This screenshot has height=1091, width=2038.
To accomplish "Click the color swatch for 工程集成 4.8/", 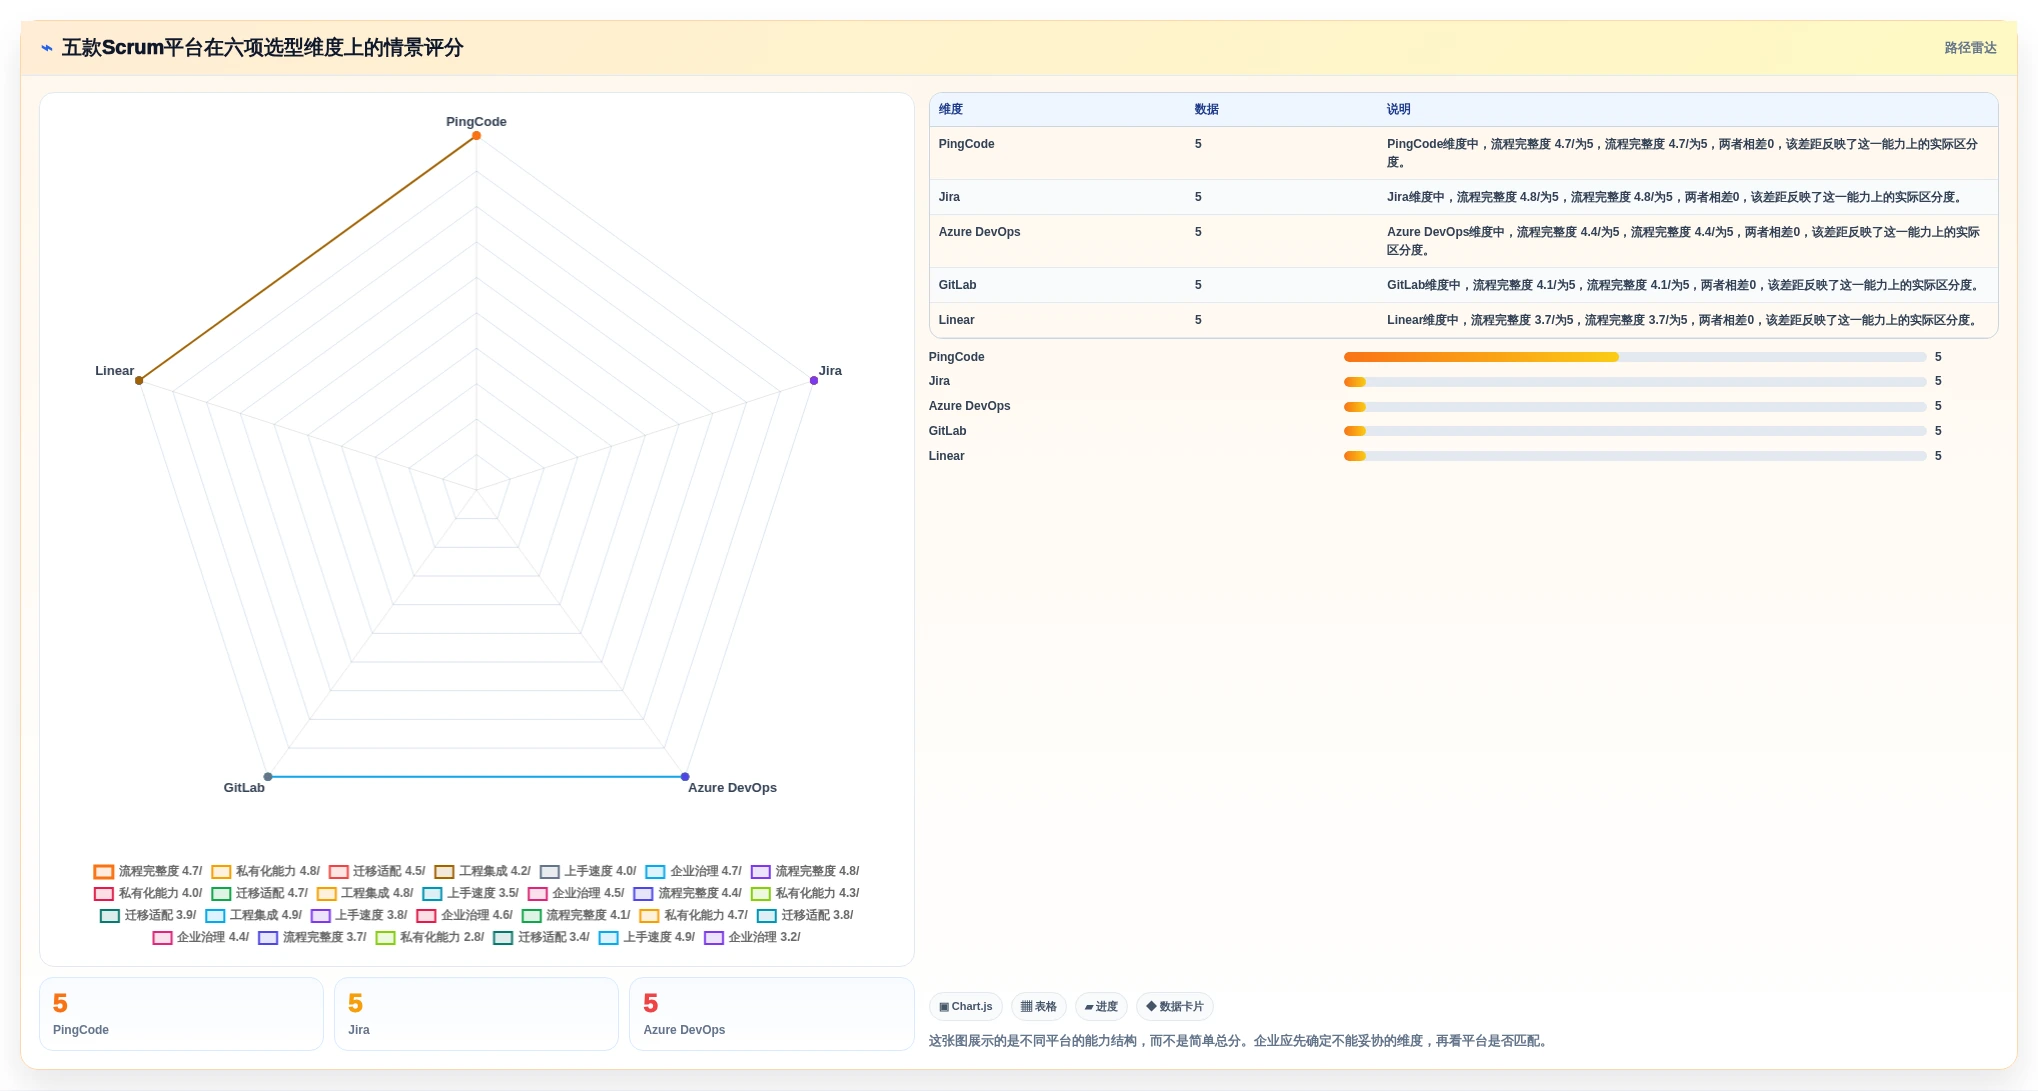I will (326, 893).
